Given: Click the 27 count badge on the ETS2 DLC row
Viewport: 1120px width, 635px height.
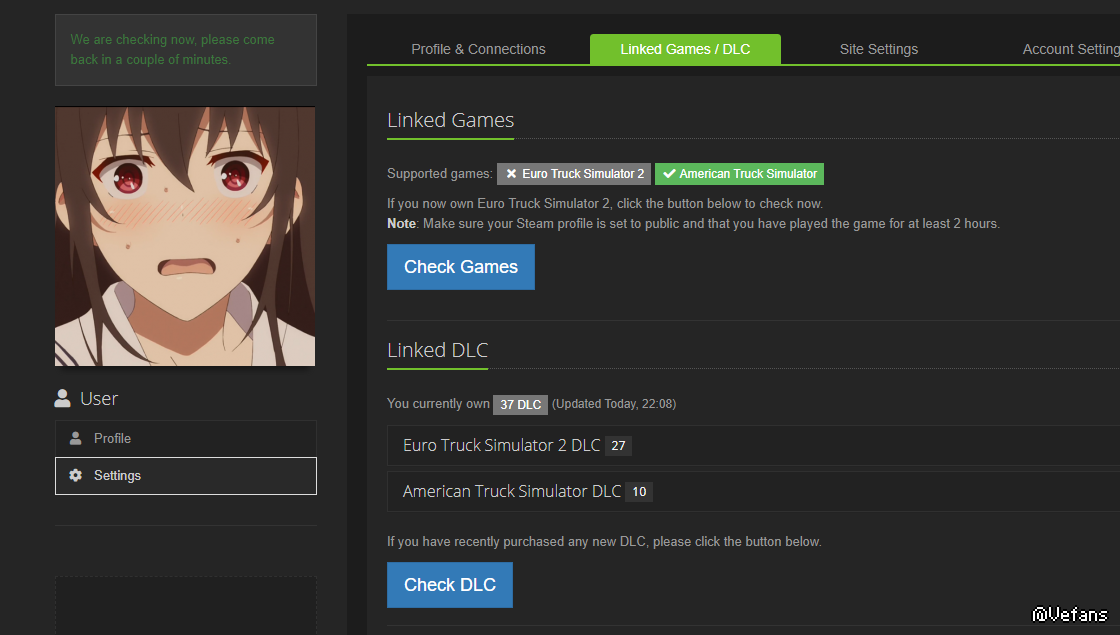Looking at the screenshot, I should (619, 446).
